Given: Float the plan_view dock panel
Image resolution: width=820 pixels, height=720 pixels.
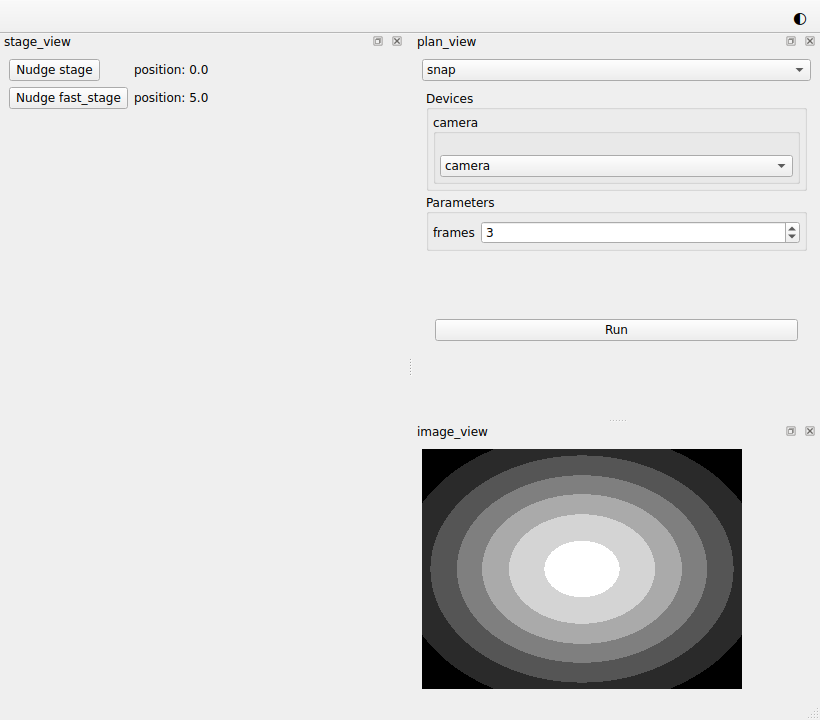Looking at the screenshot, I should click(x=791, y=41).
